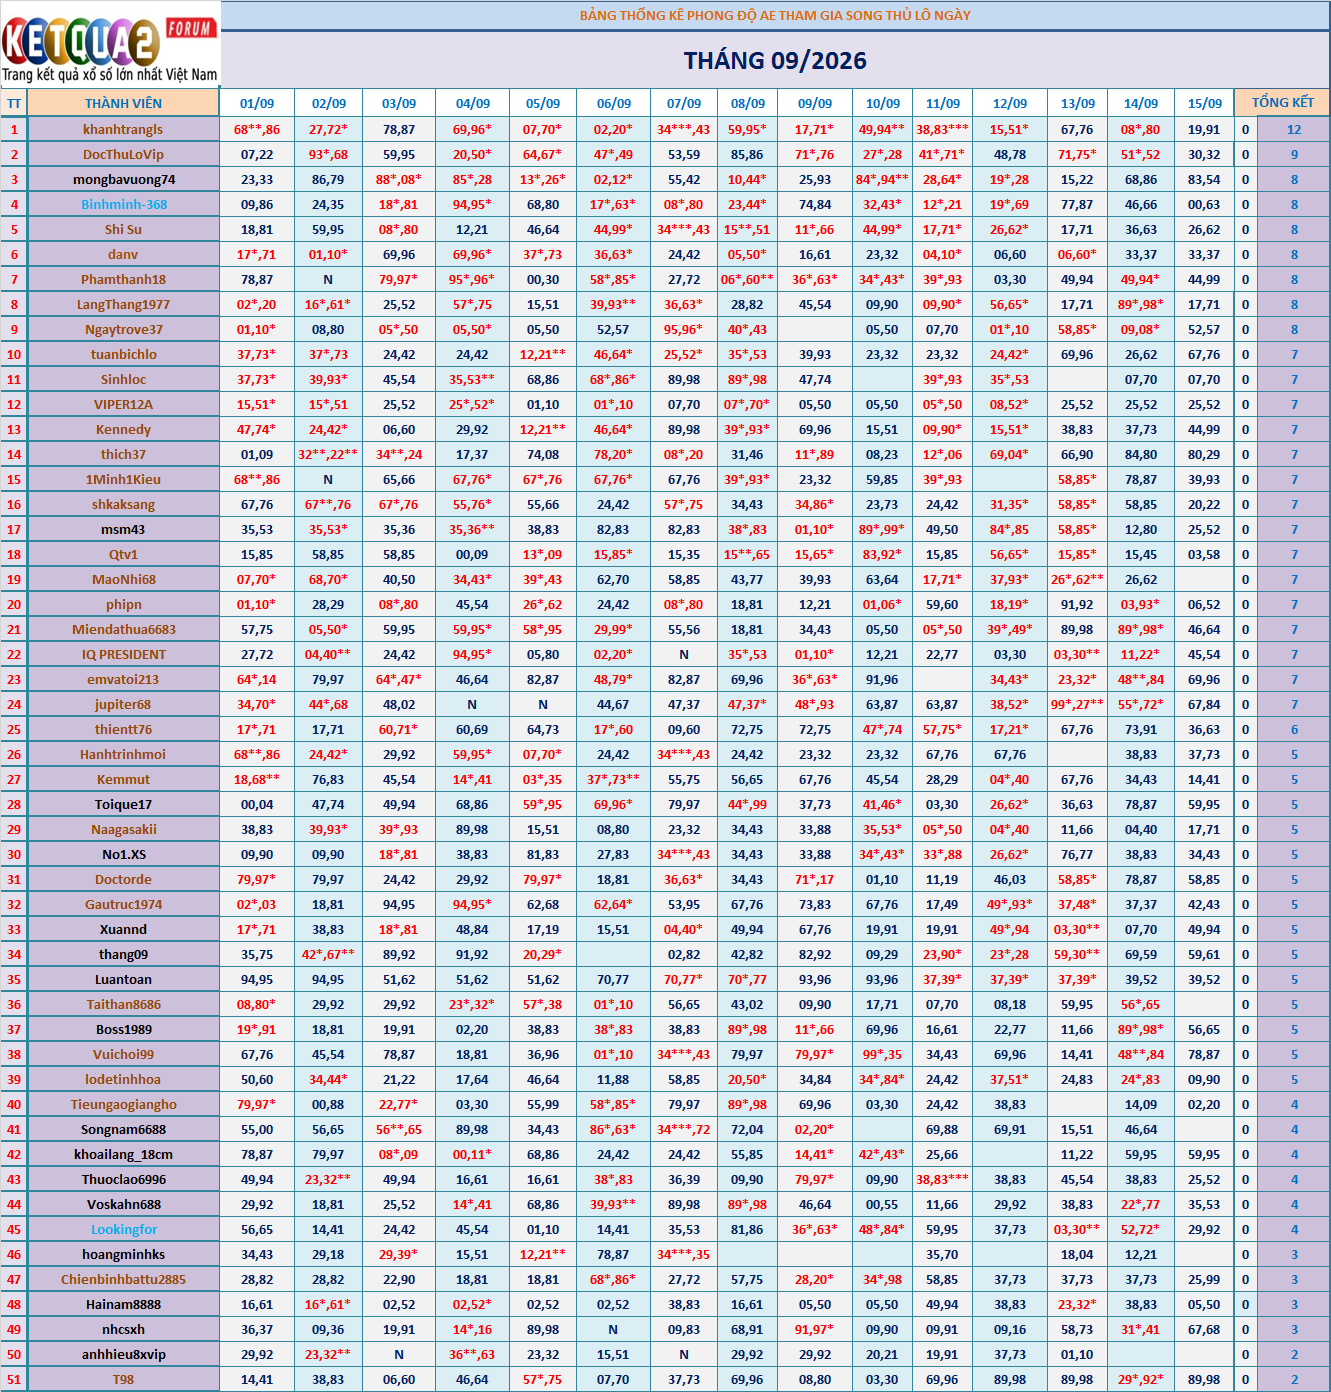Select member mongbavuong74
Image resolution: width=1331 pixels, height=1392 pixels.
click(123, 179)
